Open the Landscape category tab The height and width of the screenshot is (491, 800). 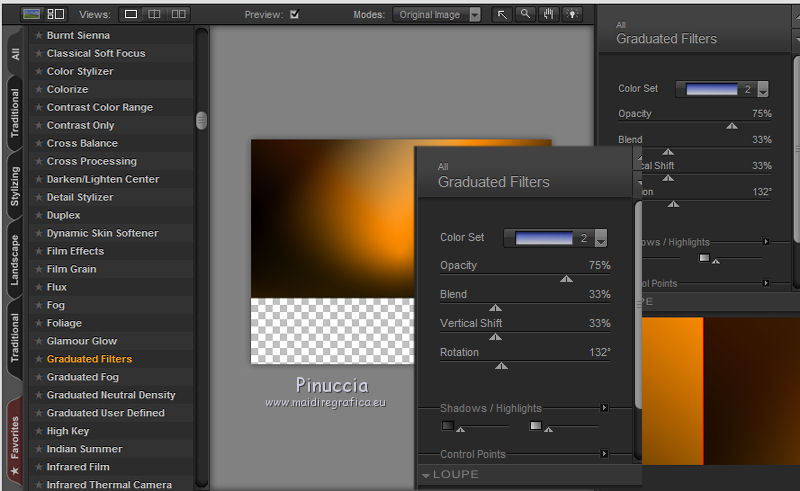[15, 260]
